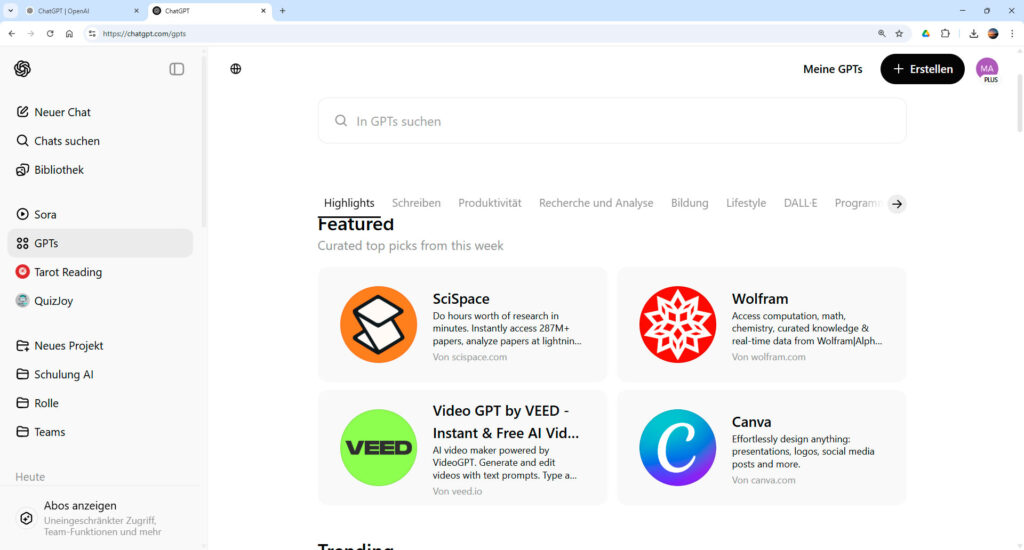Open browser downloads
1024x550 pixels.
(x=973, y=33)
